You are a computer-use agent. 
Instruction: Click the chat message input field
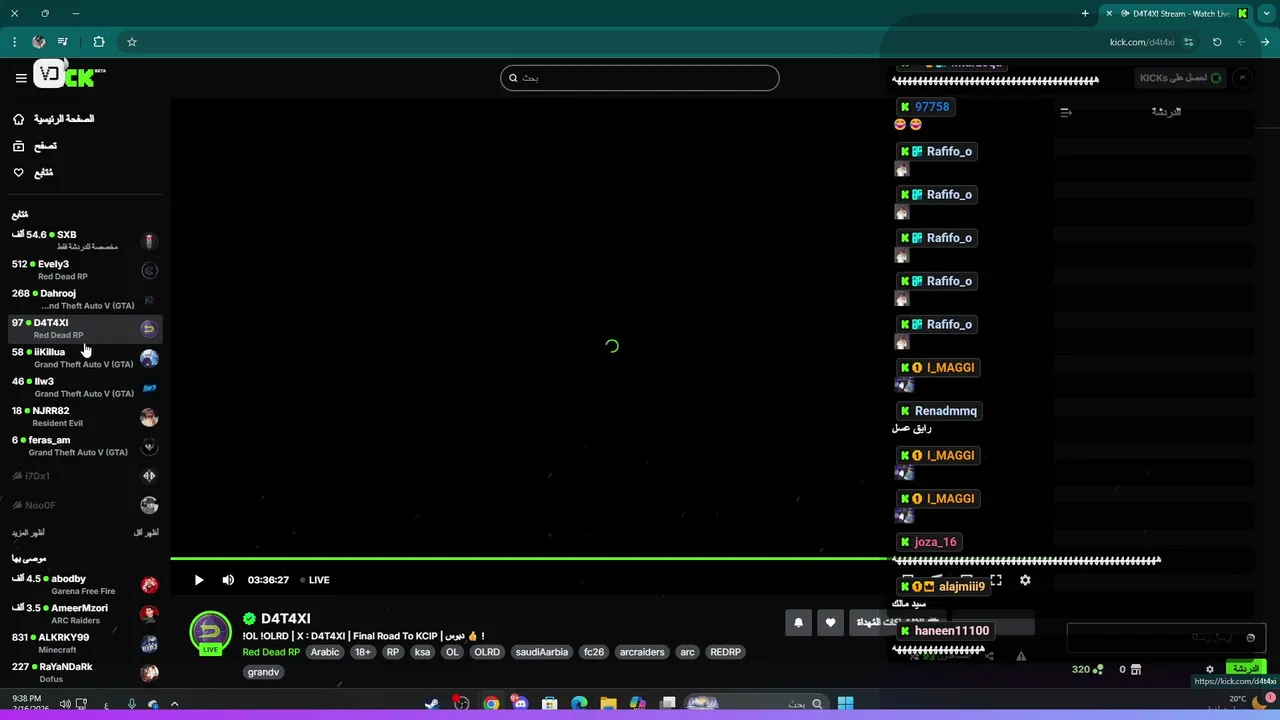point(1166,637)
